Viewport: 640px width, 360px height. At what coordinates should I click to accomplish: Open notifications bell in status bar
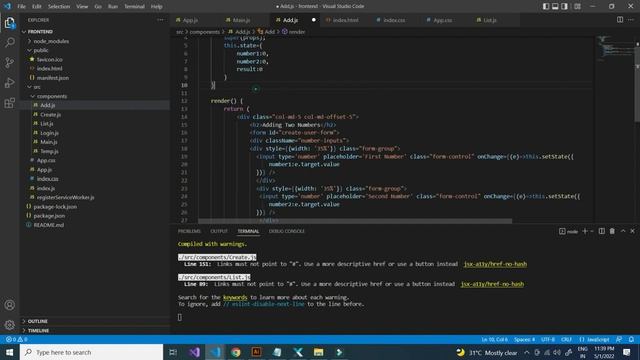click(631, 339)
